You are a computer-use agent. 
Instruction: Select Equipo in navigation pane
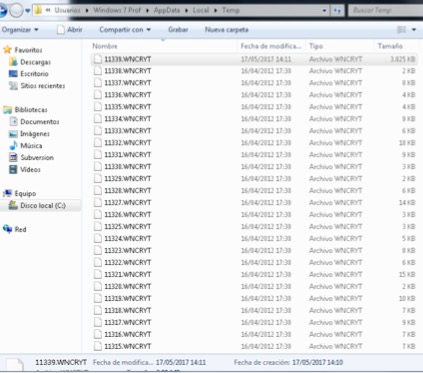pos(25,193)
